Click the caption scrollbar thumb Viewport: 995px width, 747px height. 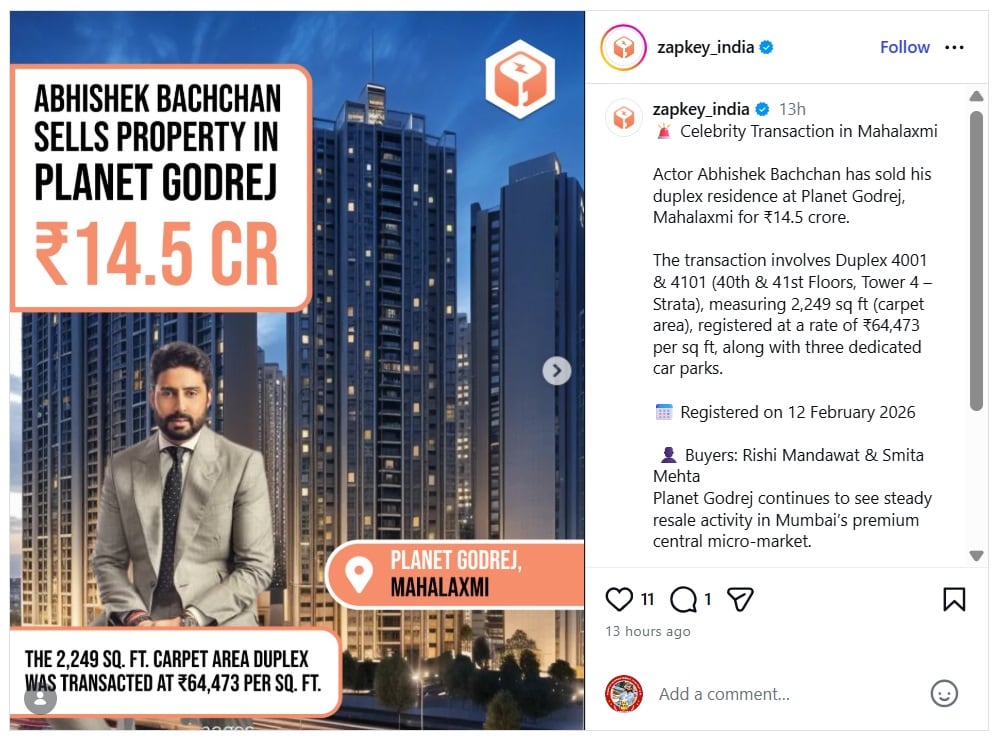pos(976,260)
